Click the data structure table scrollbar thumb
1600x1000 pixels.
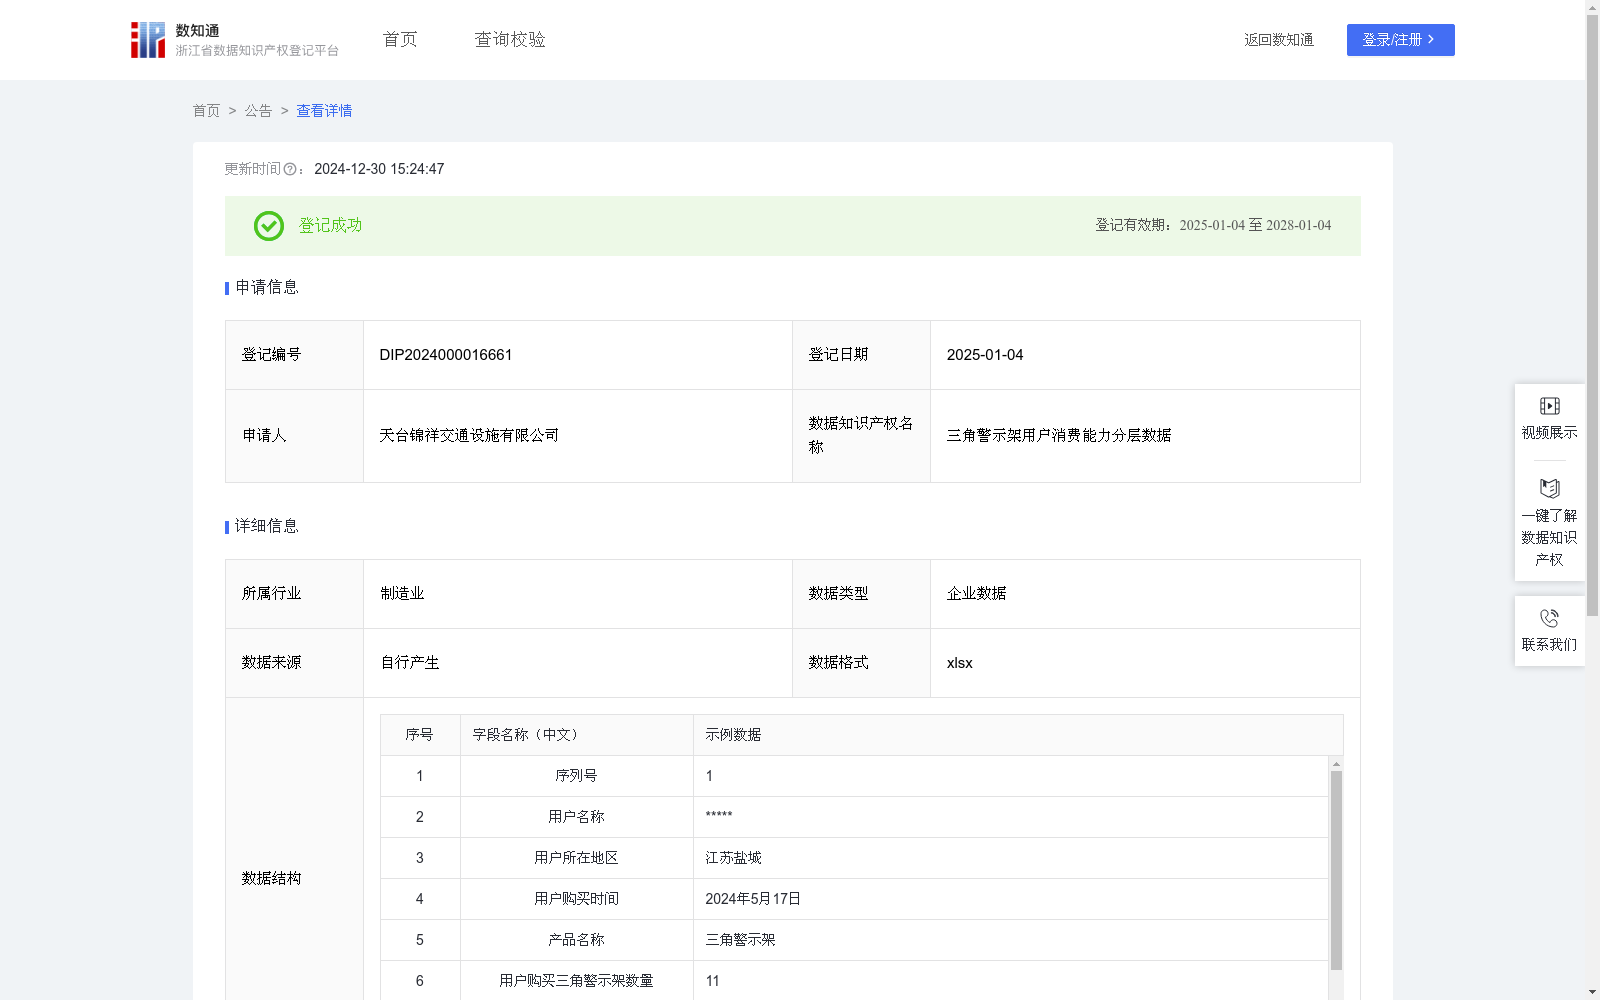tap(1336, 870)
